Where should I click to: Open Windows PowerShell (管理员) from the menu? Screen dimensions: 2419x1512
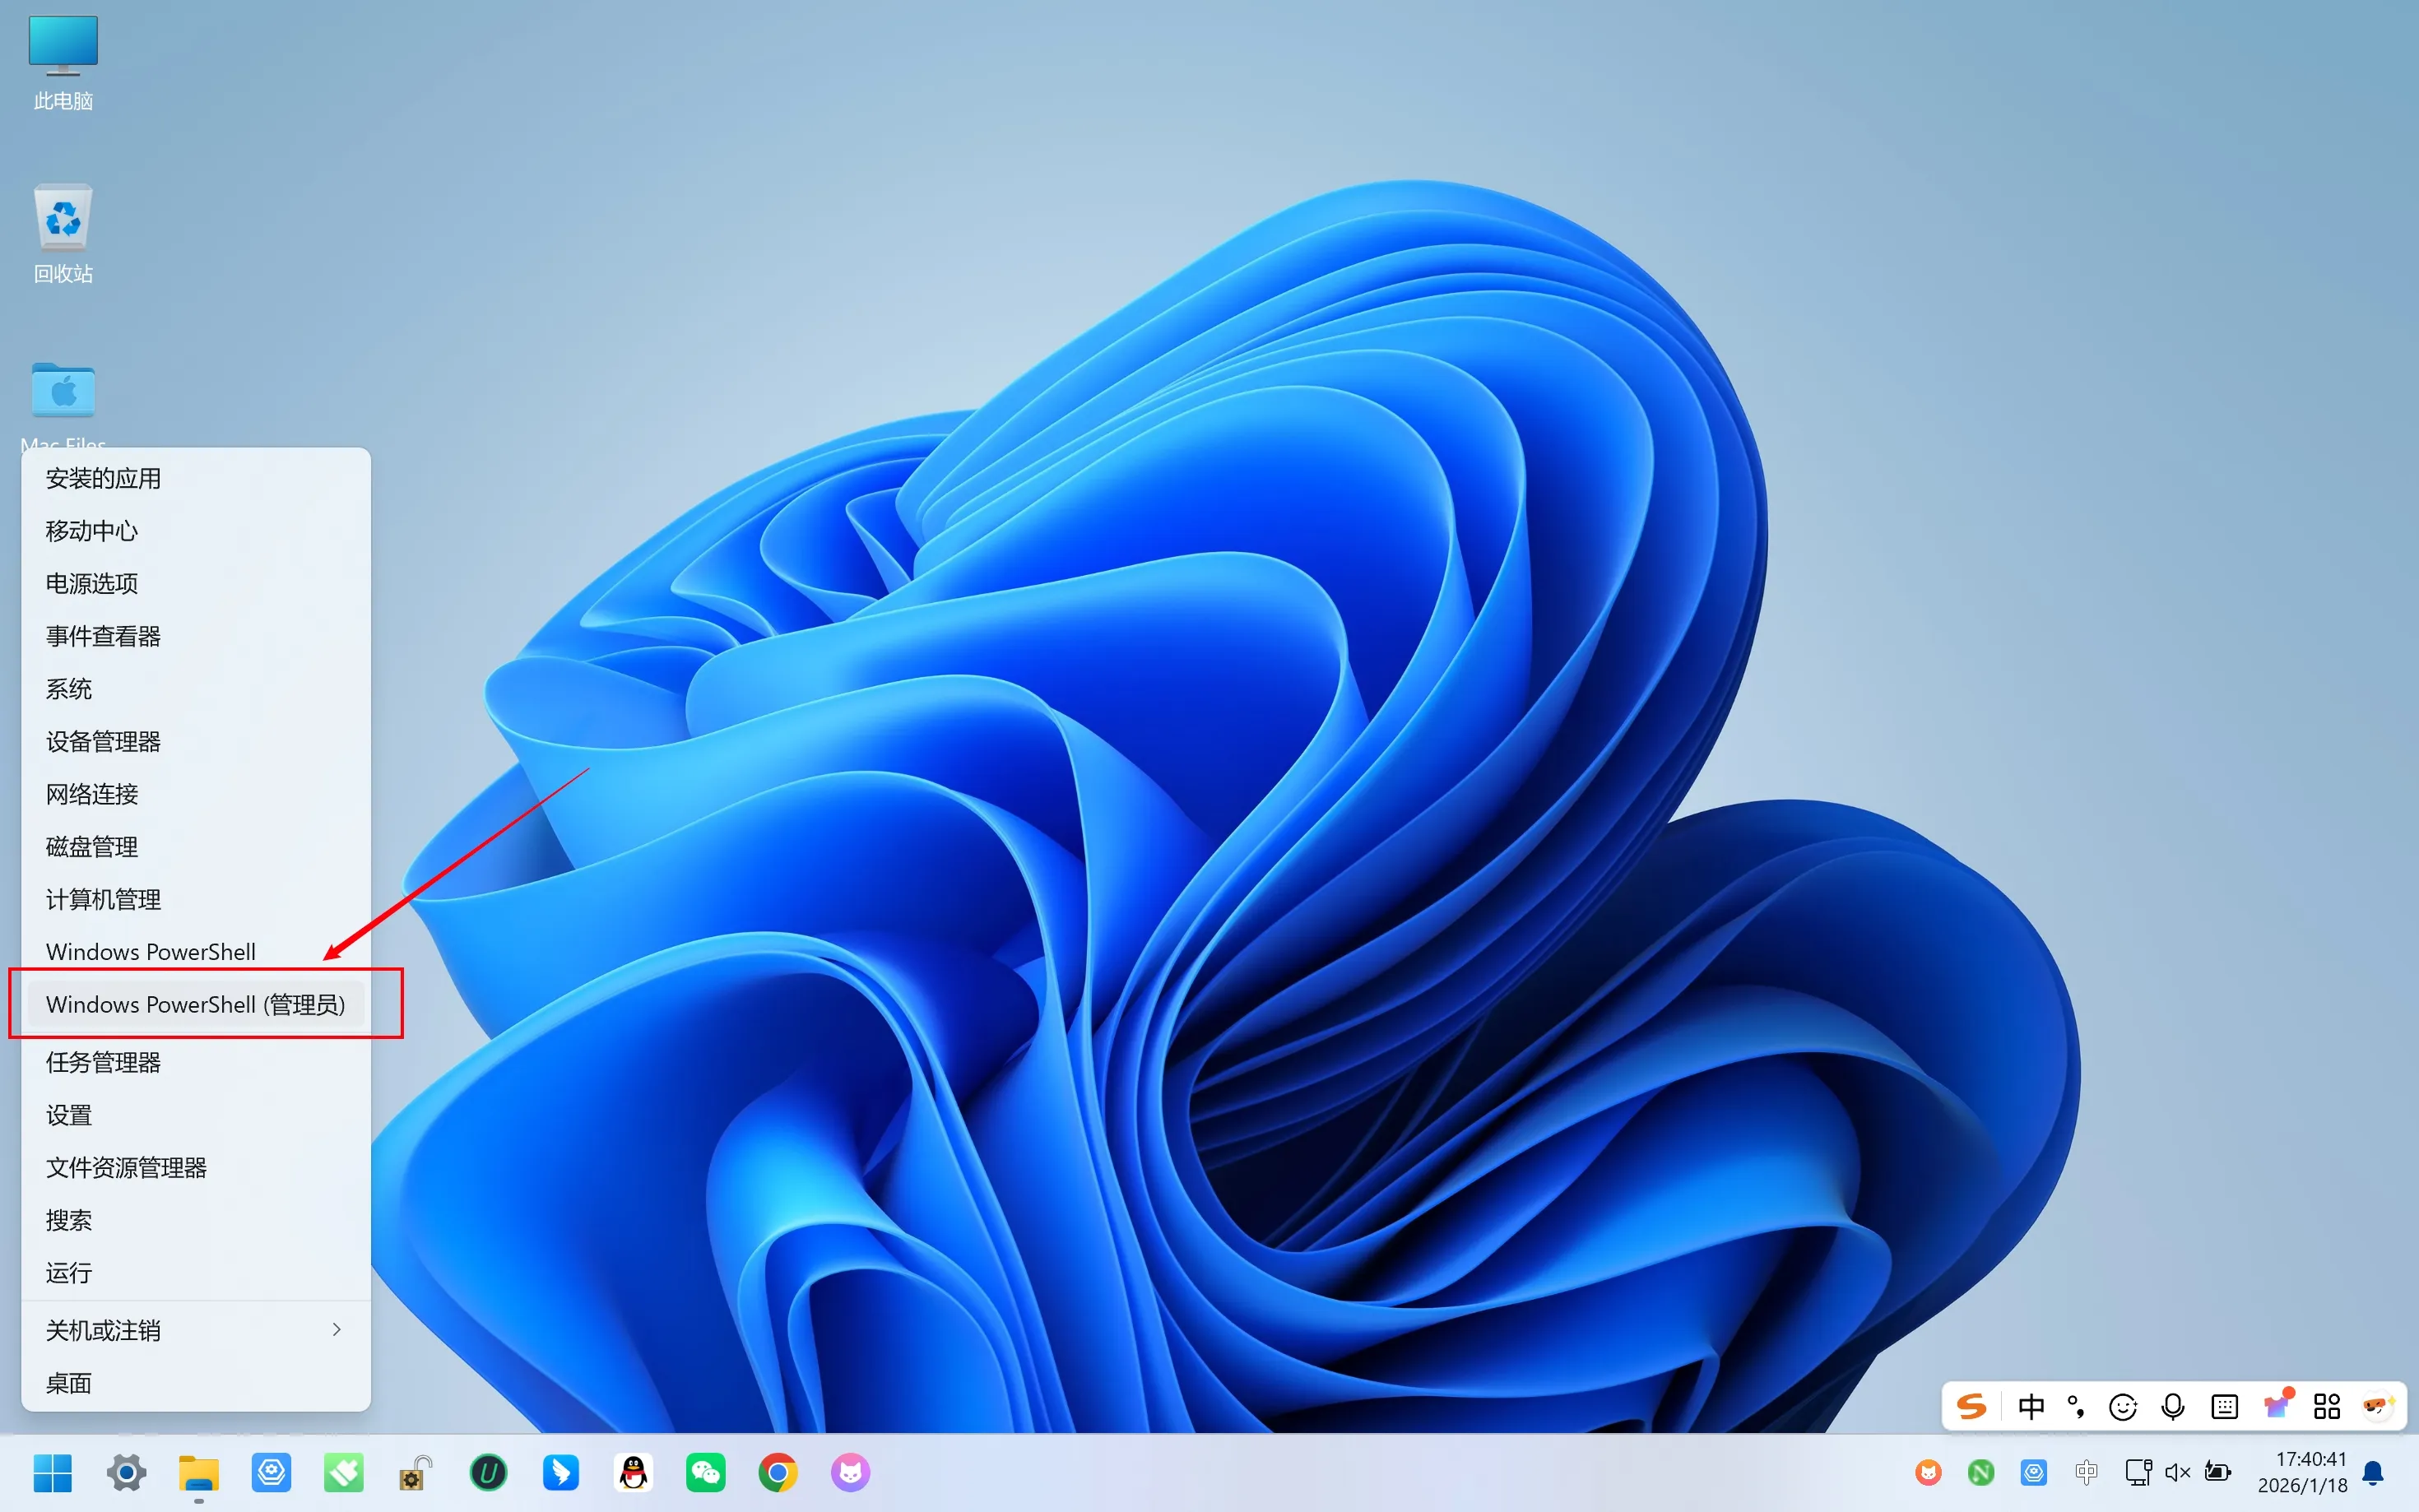(195, 1004)
